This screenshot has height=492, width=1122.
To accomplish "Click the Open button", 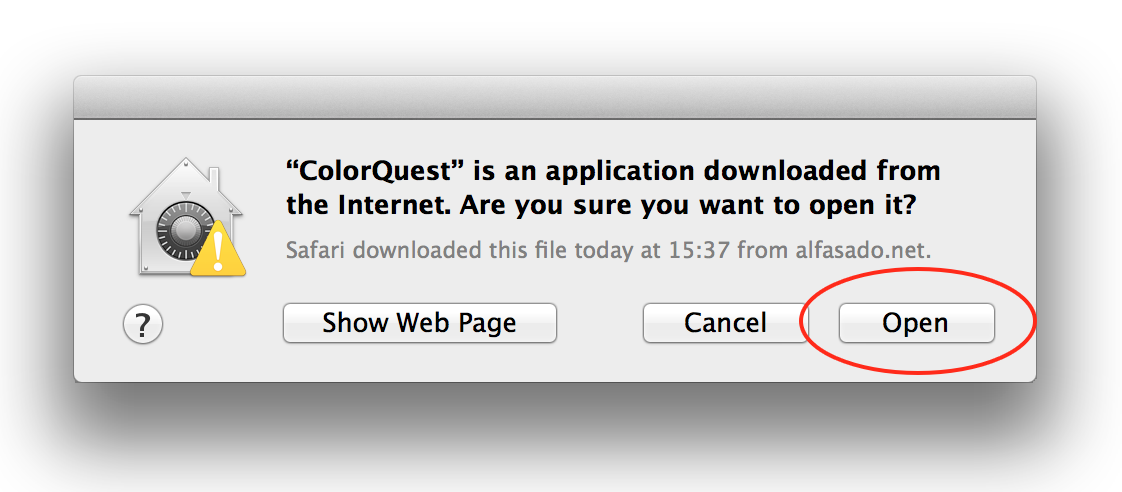I will pyautogui.click(x=916, y=323).
